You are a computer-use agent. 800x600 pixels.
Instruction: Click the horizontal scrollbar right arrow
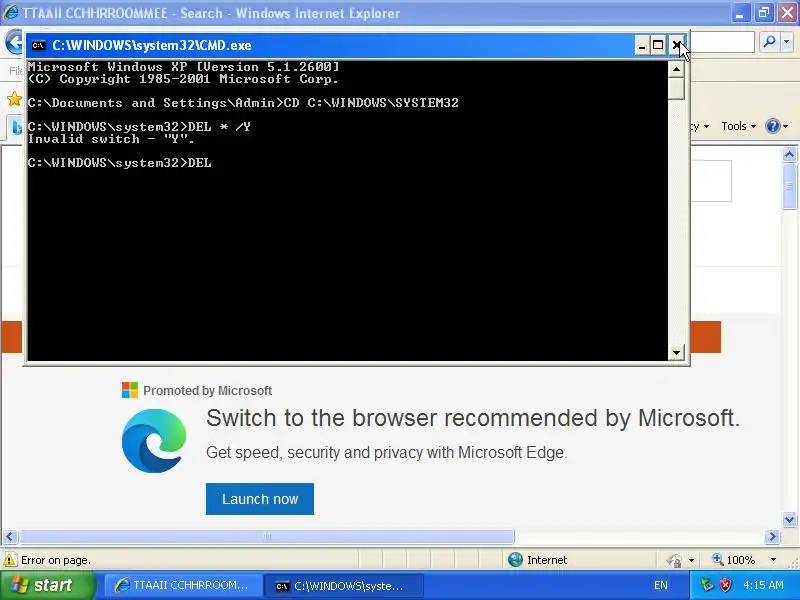coord(772,536)
